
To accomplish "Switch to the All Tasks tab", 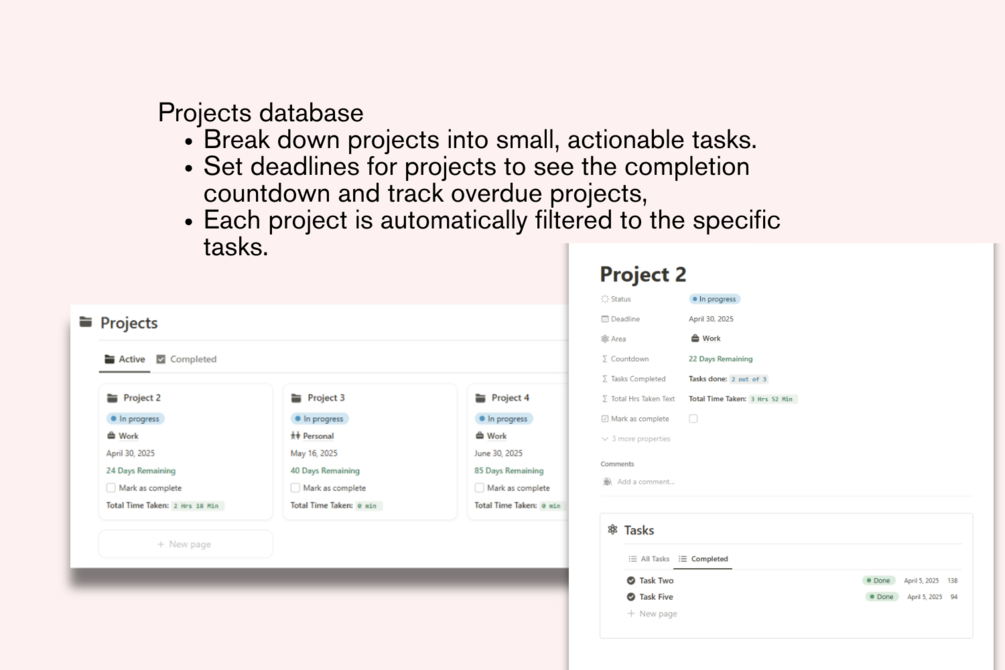I will (648, 559).
